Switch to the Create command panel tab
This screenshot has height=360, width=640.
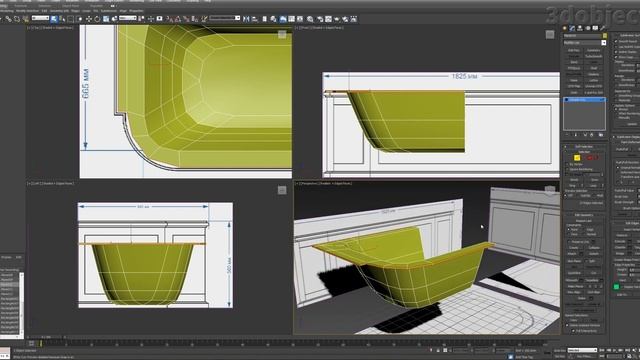coord(565,28)
